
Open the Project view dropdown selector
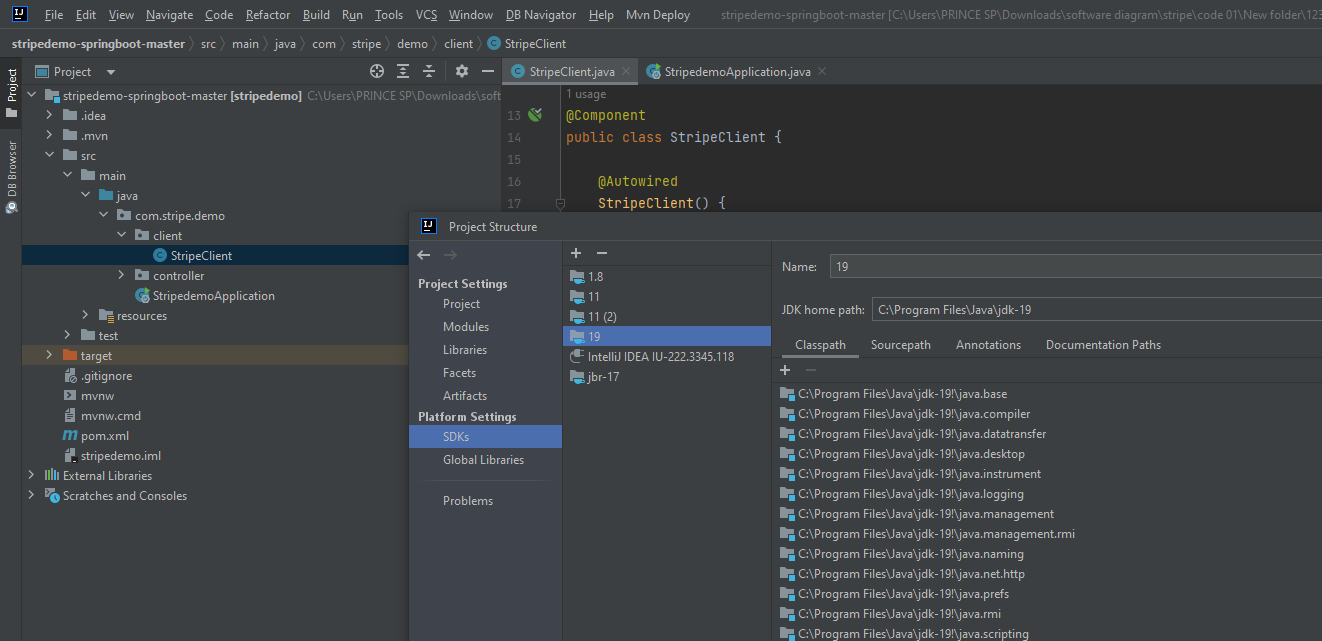111,72
